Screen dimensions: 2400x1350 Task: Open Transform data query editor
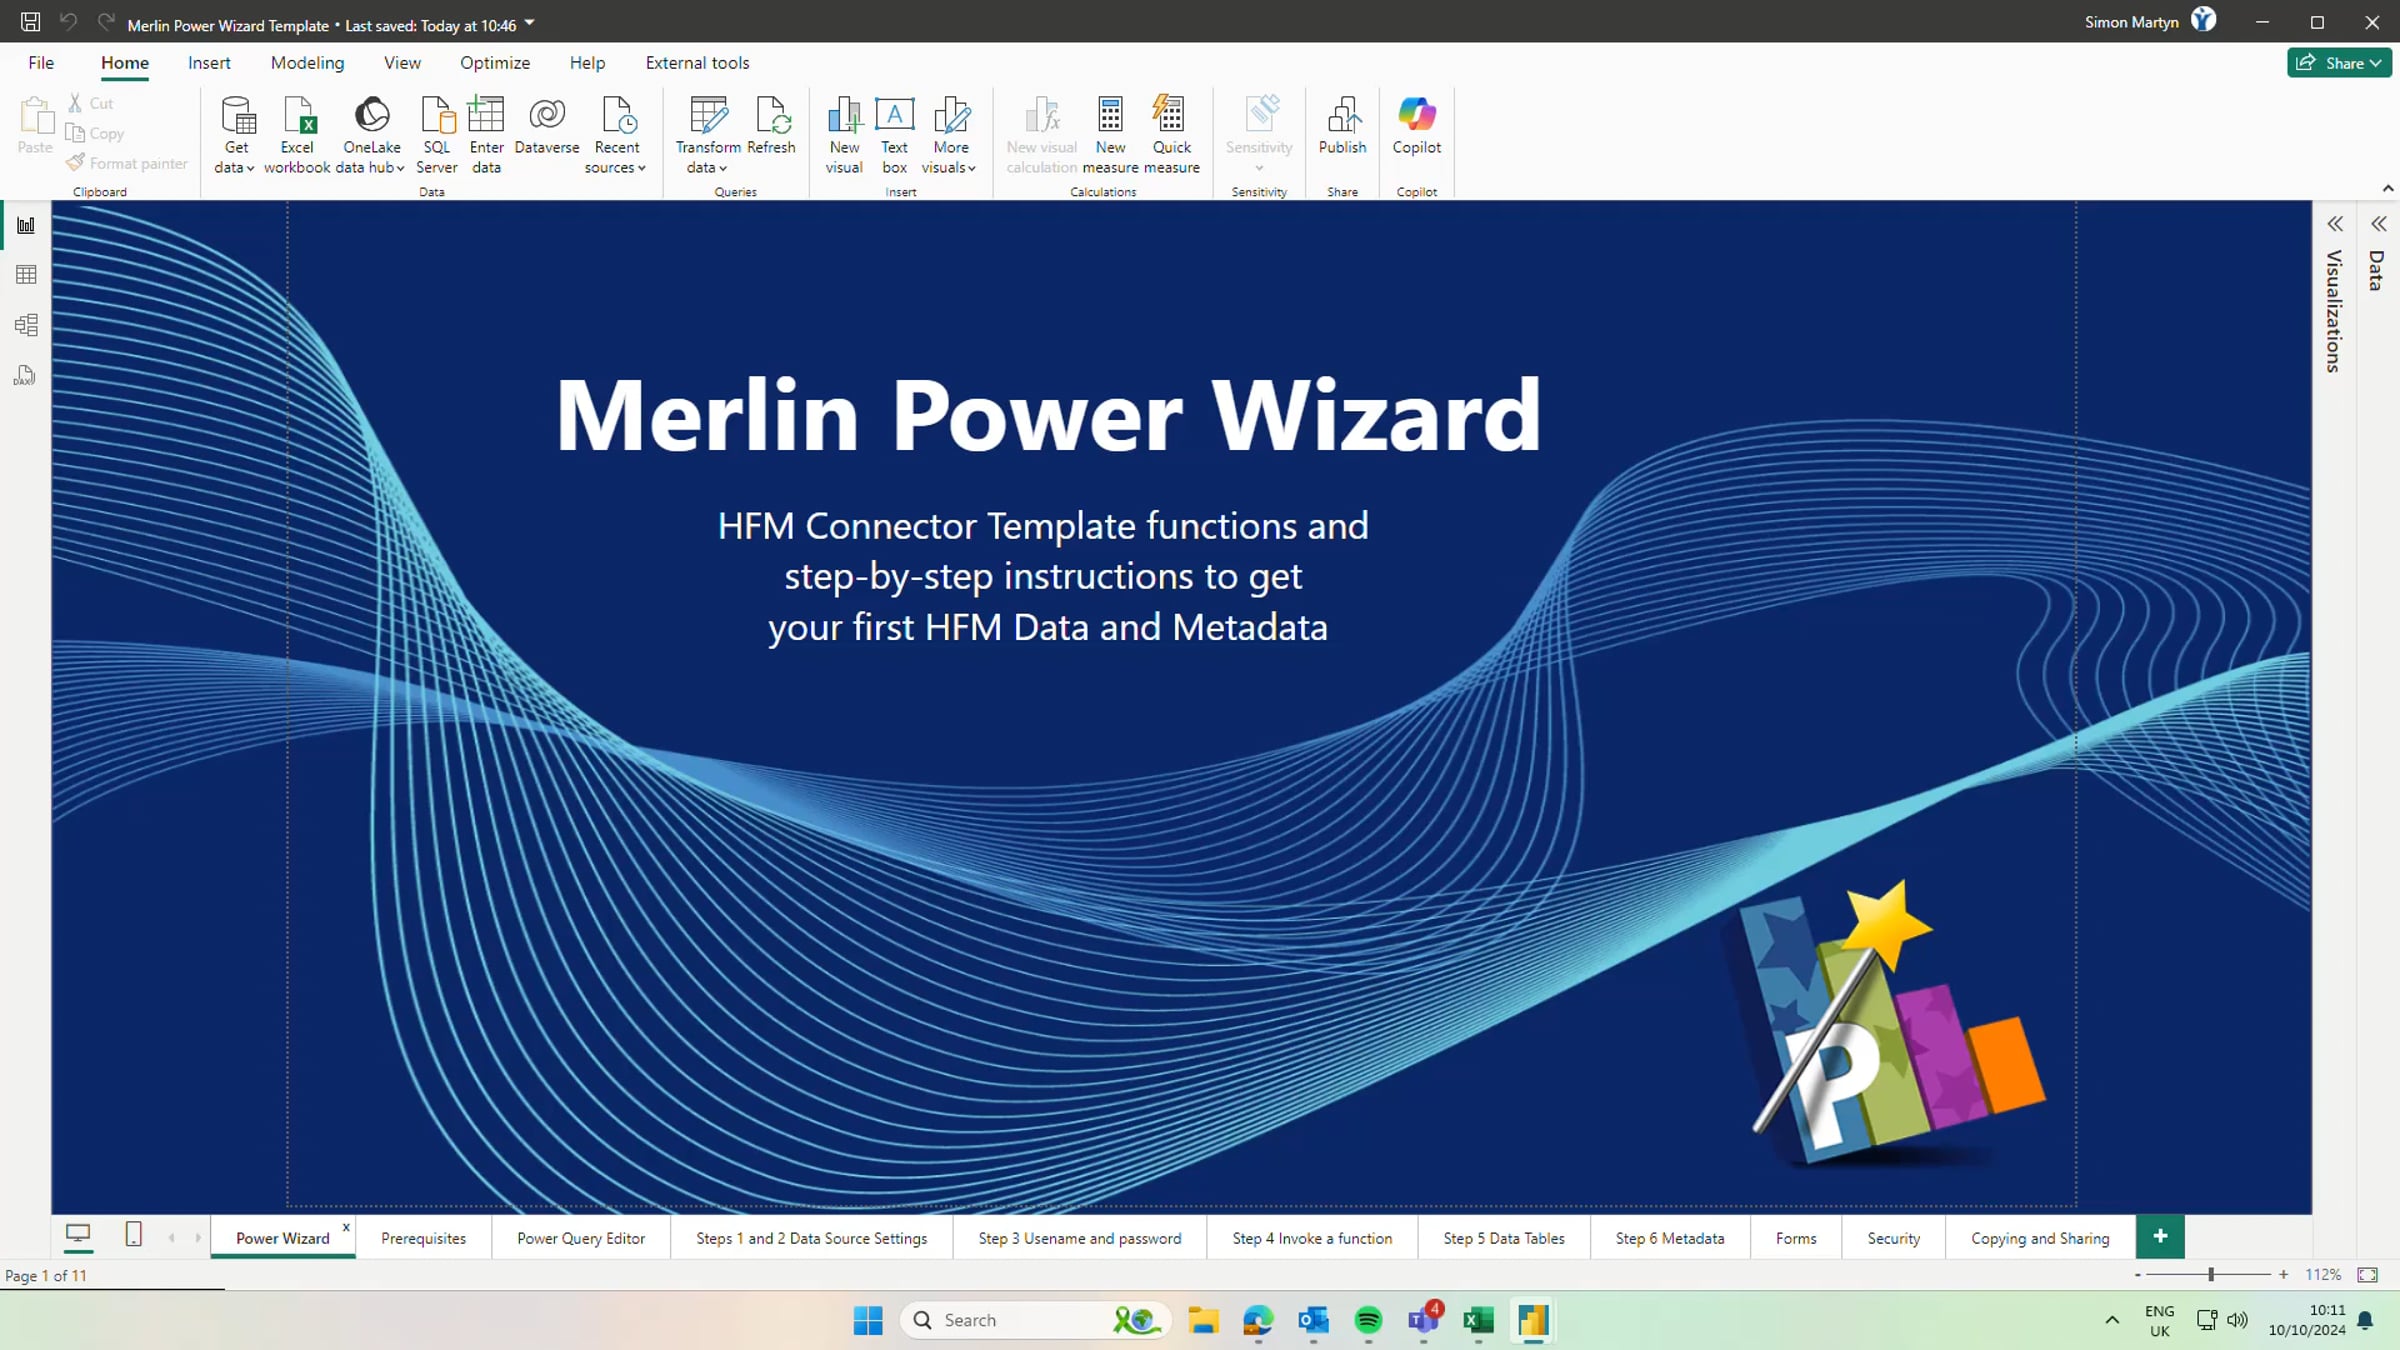(x=708, y=135)
